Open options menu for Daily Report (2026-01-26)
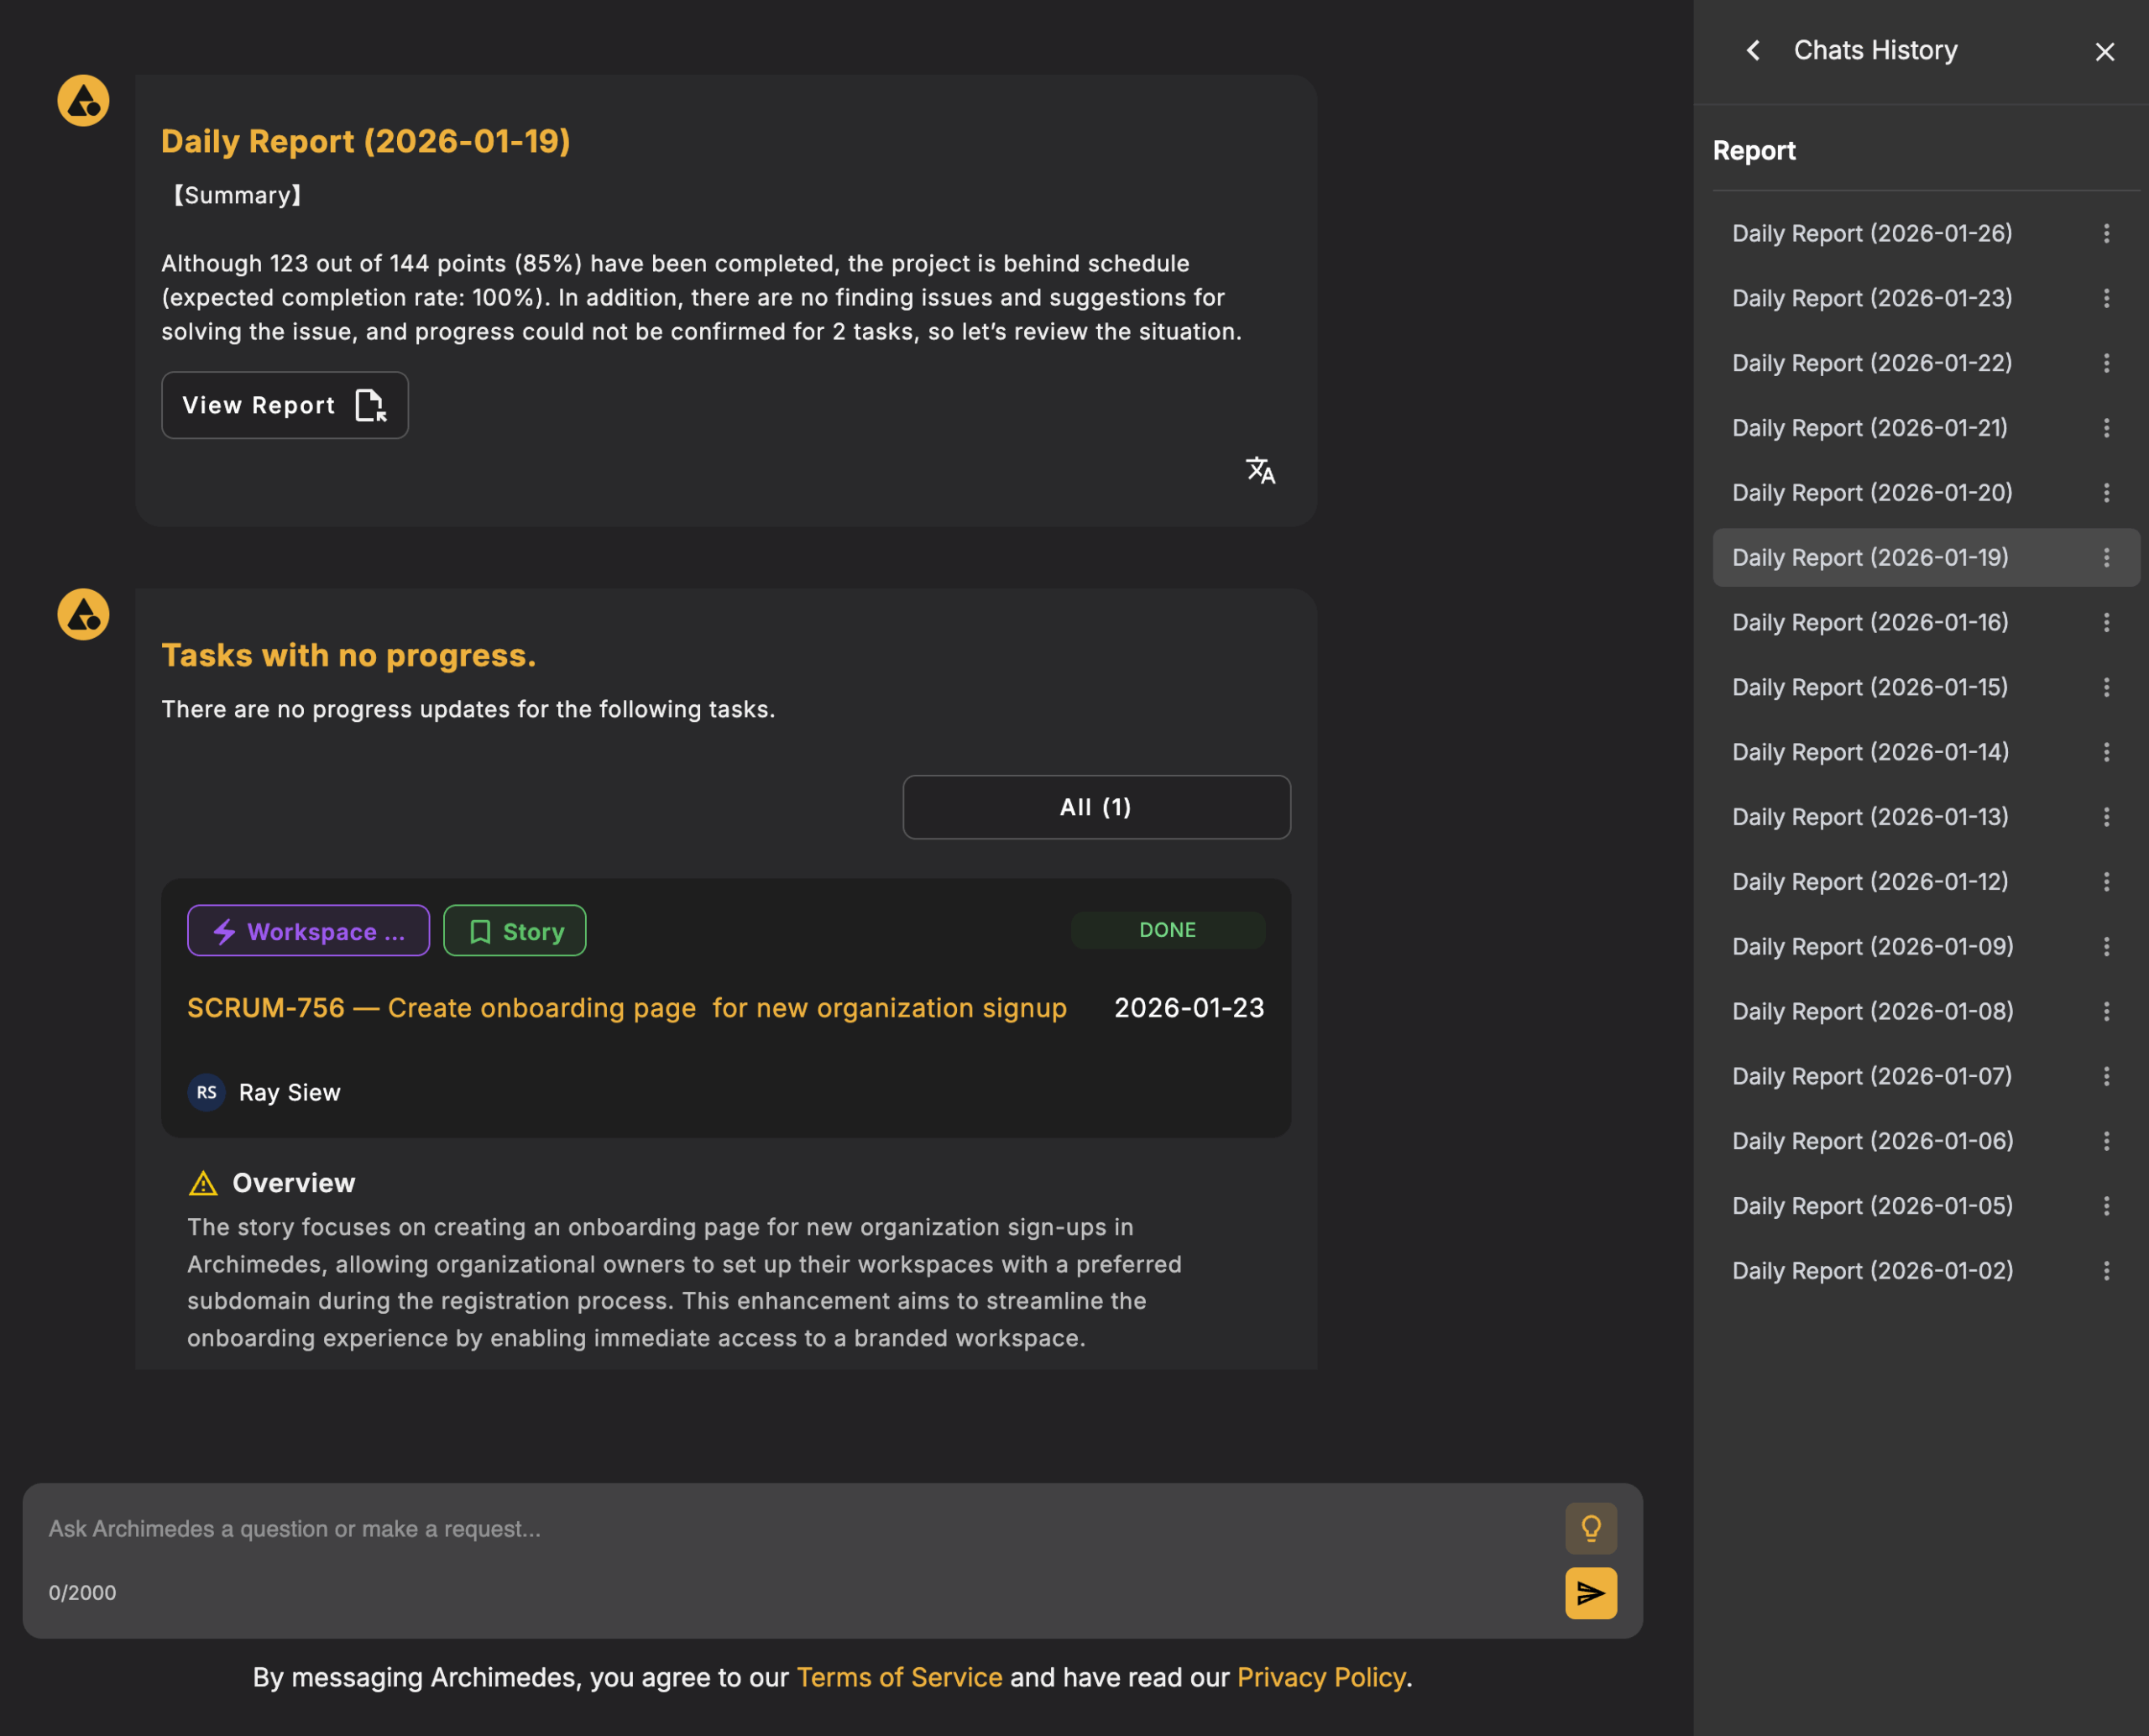The height and width of the screenshot is (1736, 2149). click(x=2106, y=233)
